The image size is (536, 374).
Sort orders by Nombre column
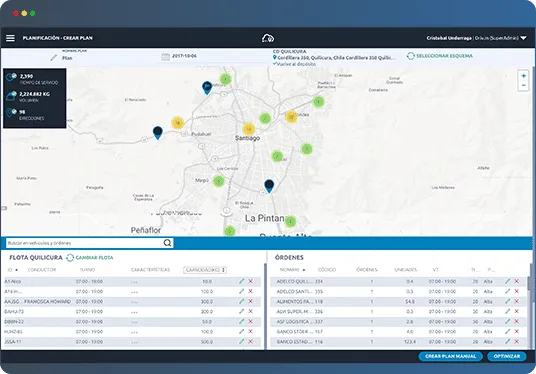tap(292, 270)
